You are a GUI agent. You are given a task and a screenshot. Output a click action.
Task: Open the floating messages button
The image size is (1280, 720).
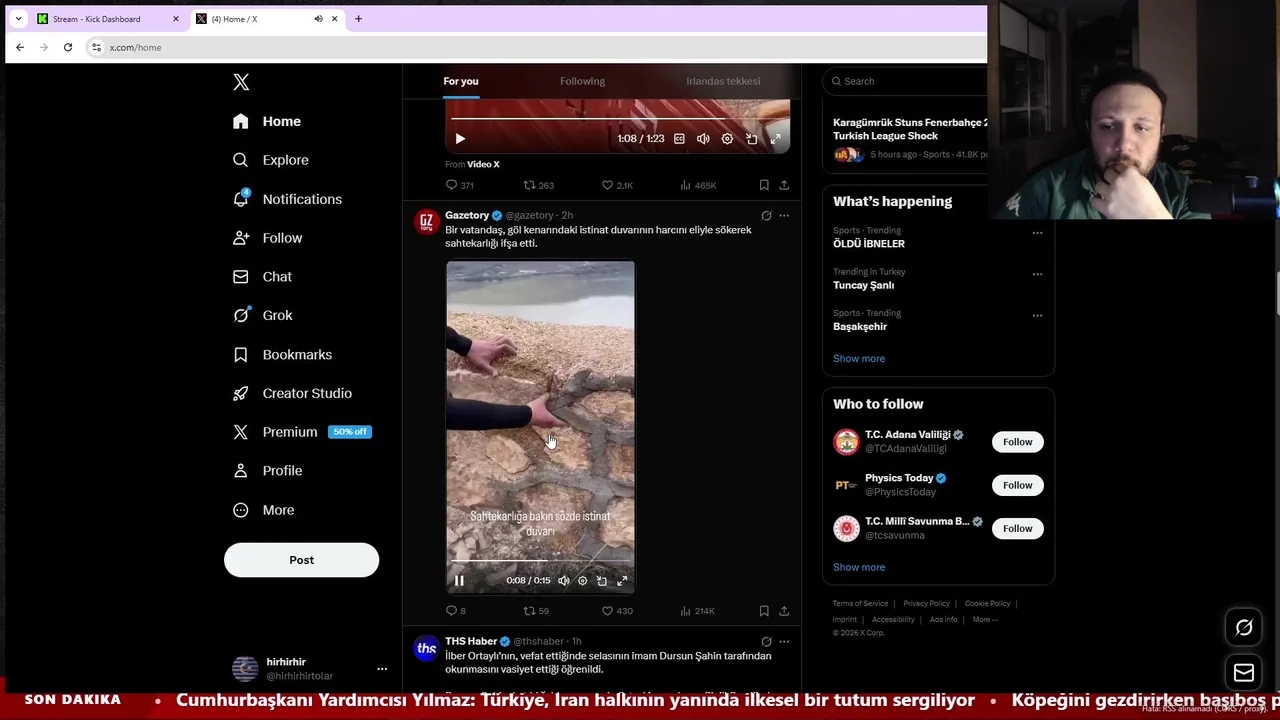tap(1244, 673)
